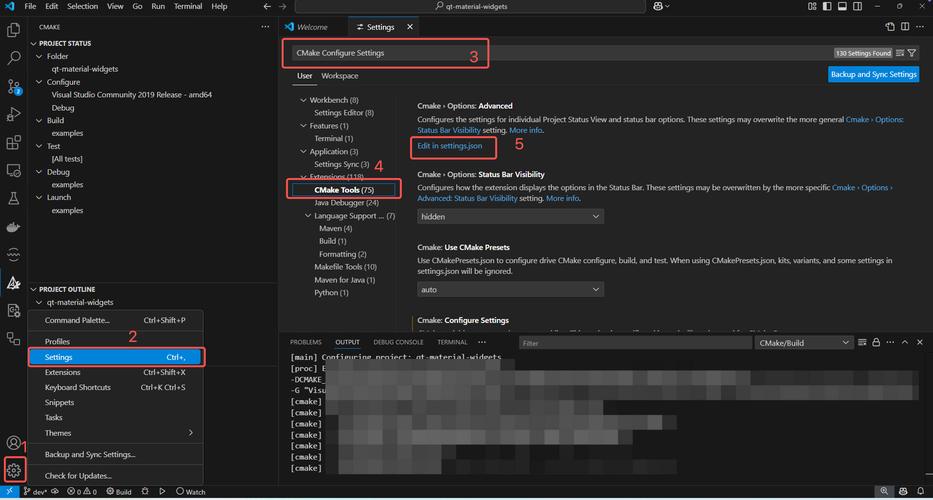Screen dimensions: 933x500
Task: Open the Themes submenu
Action: (x=115, y=433)
